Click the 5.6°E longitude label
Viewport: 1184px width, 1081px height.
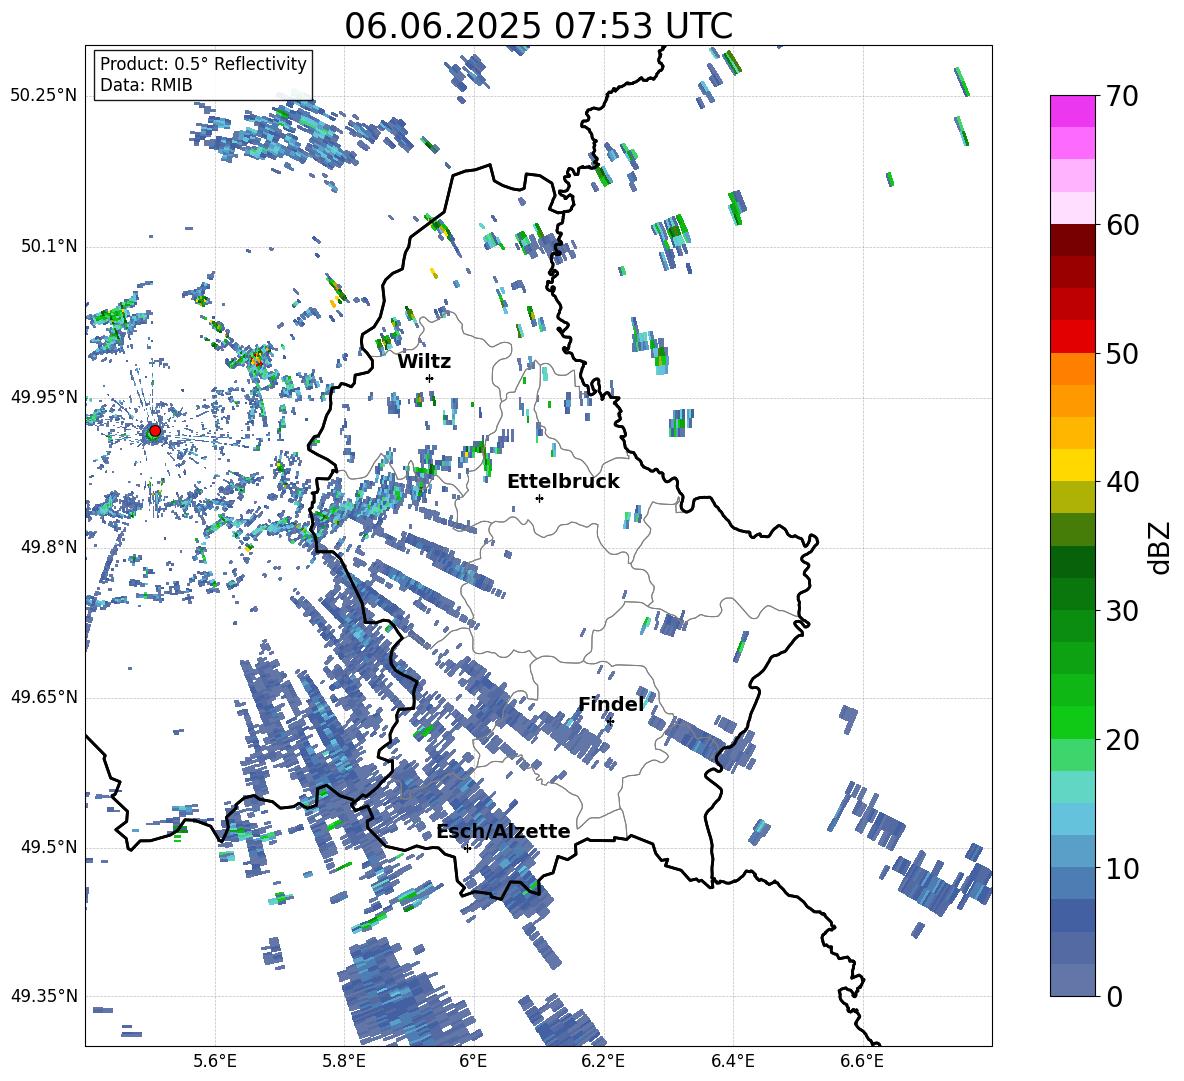tap(215, 1061)
